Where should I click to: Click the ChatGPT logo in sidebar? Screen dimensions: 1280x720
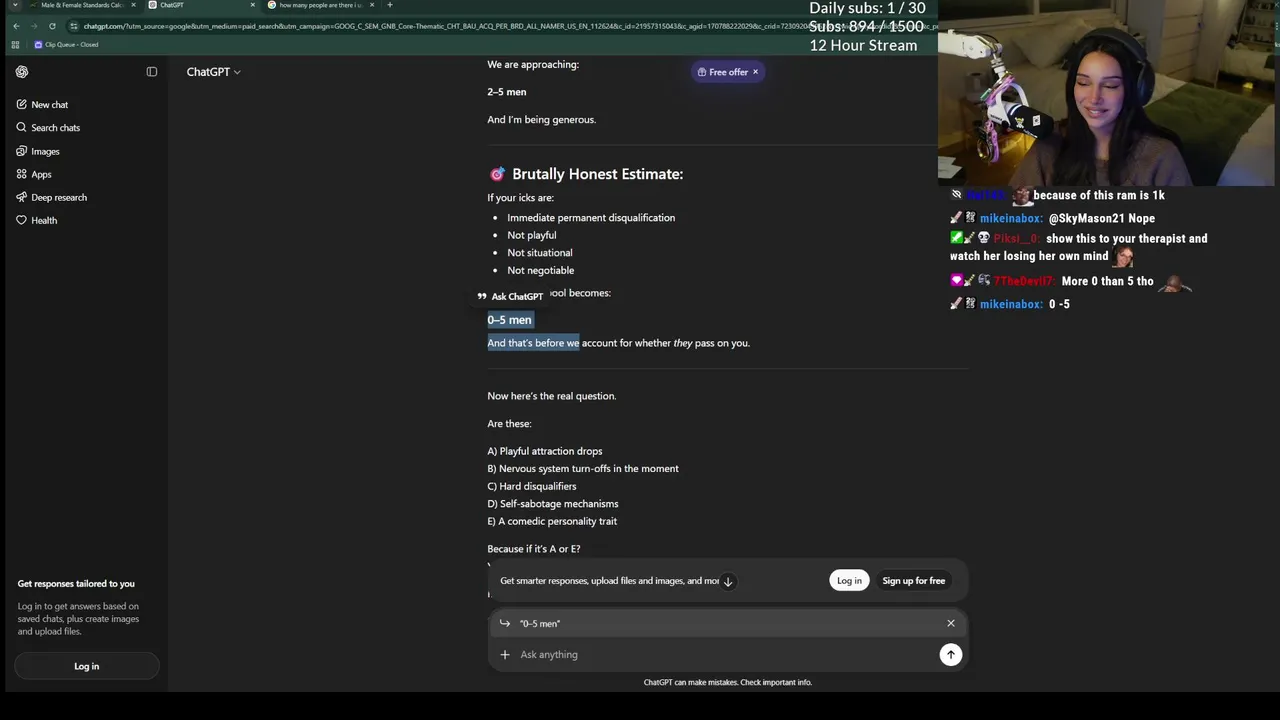point(22,72)
